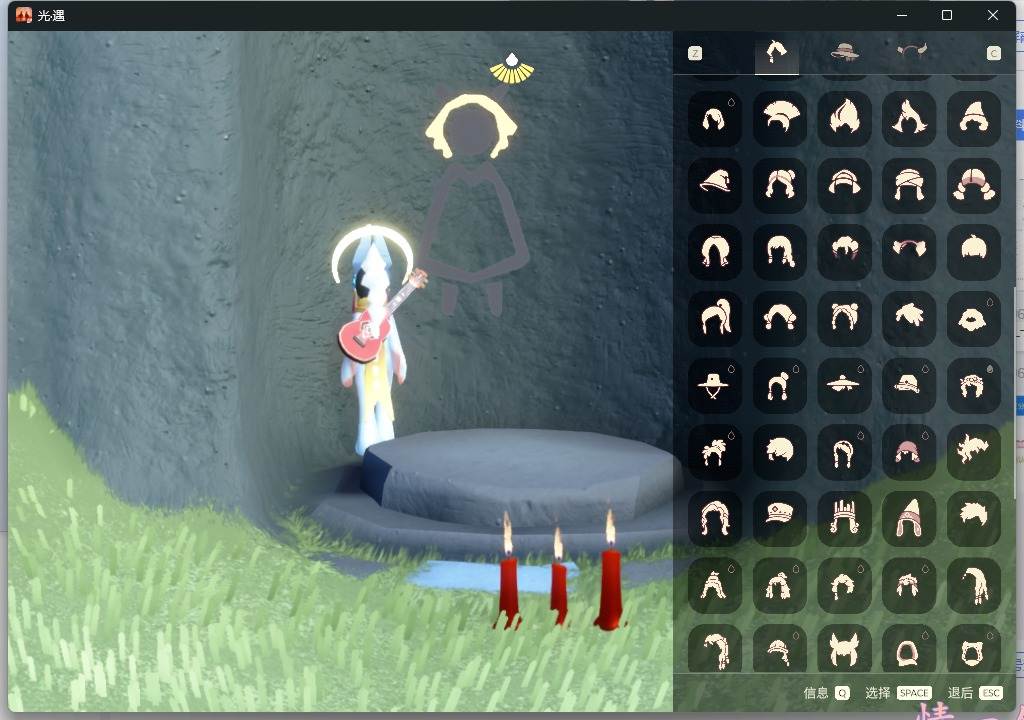
Task: Choose the pink headband pigtails hairstyle
Action: [x=909, y=252]
